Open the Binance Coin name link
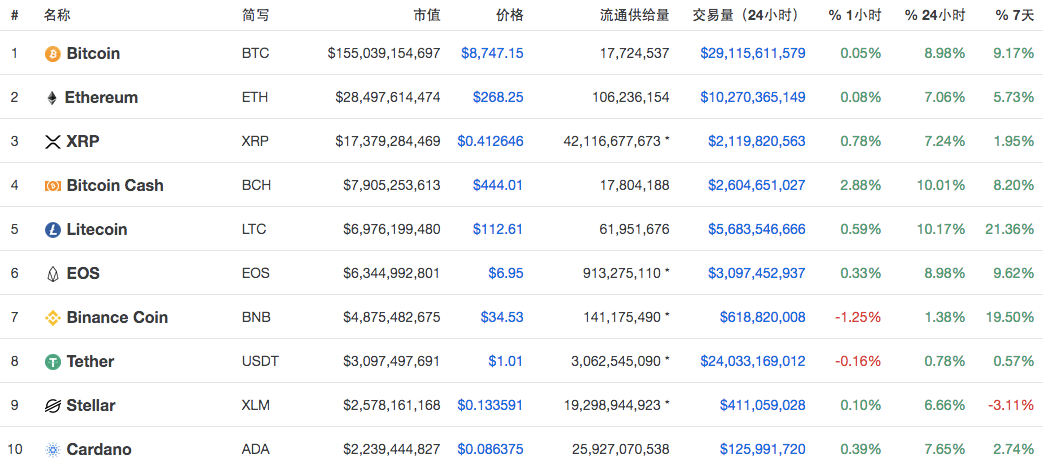Image resolution: width=1043 pixels, height=465 pixels. click(117, 317)
